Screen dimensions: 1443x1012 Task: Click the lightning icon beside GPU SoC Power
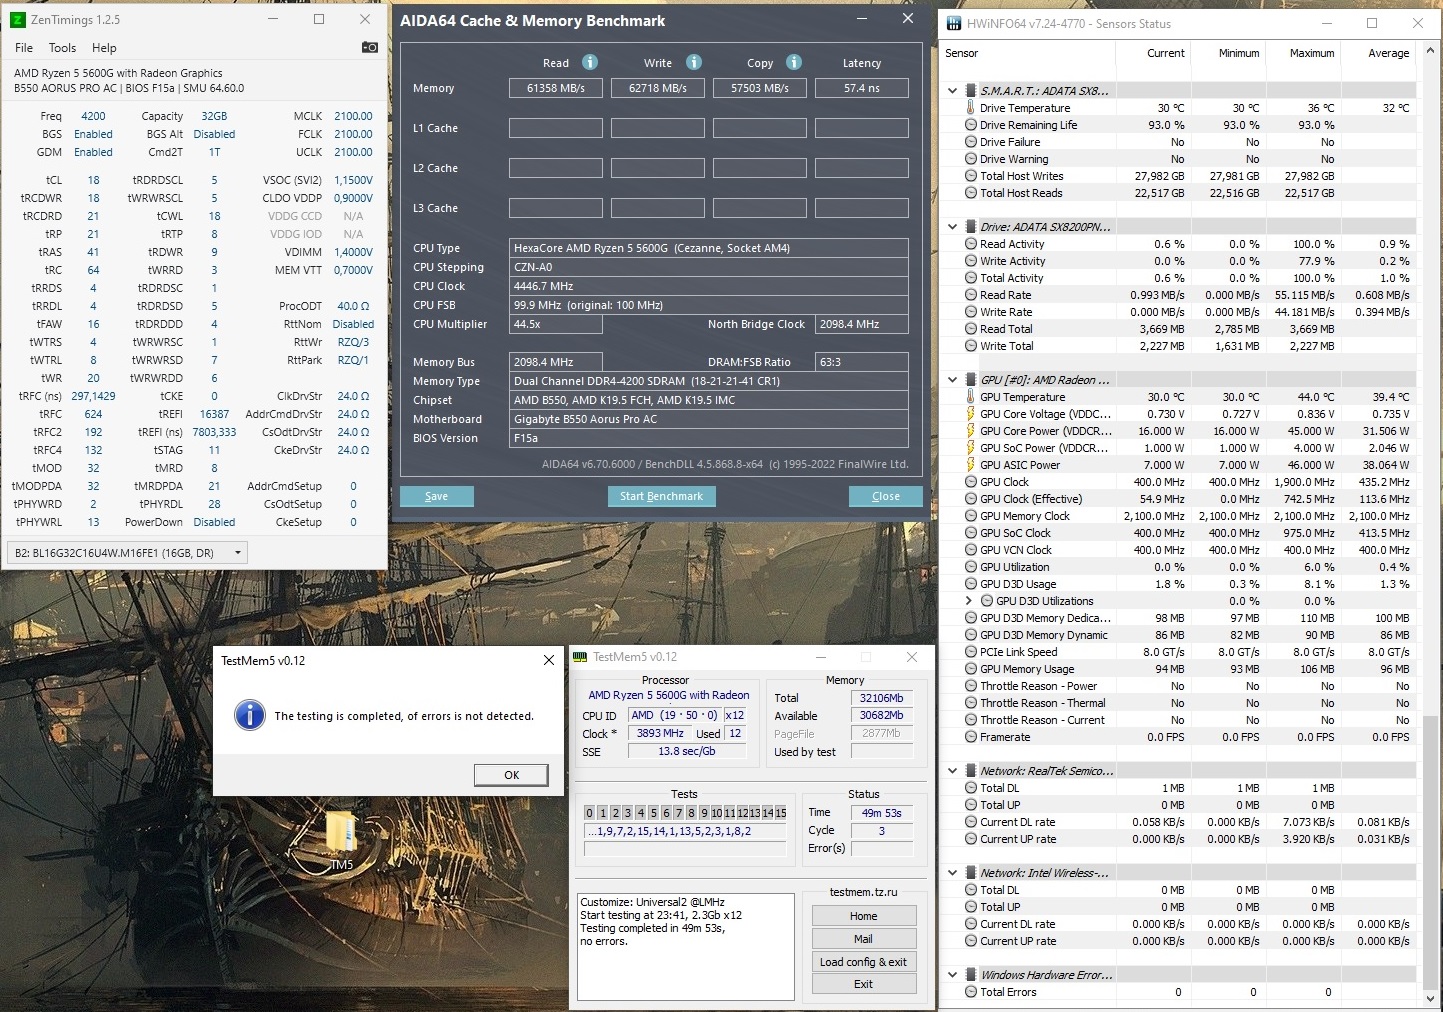coord(970,448)
